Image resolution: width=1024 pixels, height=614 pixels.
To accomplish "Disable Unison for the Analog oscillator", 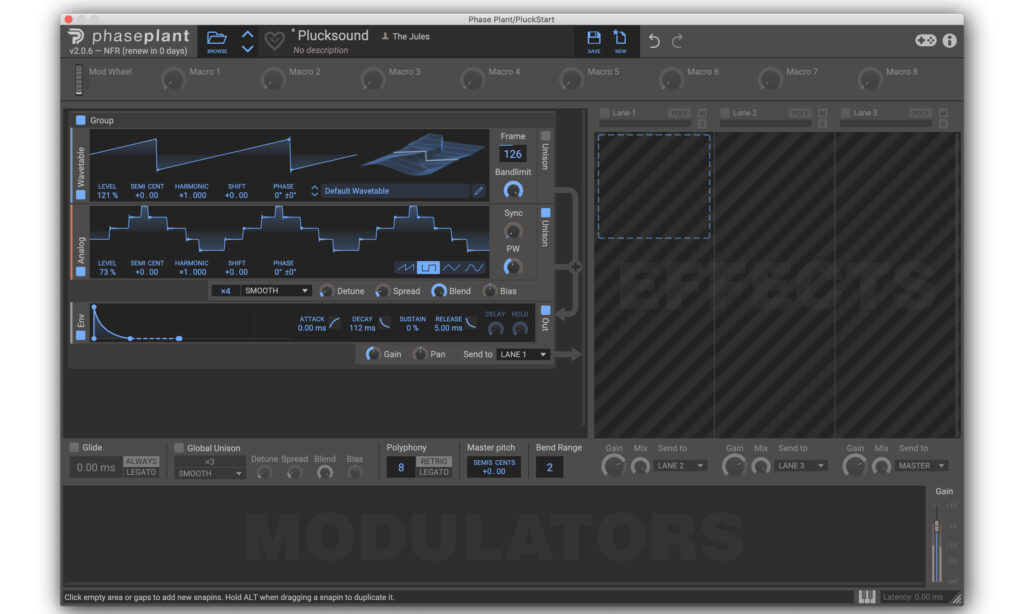I will coord(545,213).
